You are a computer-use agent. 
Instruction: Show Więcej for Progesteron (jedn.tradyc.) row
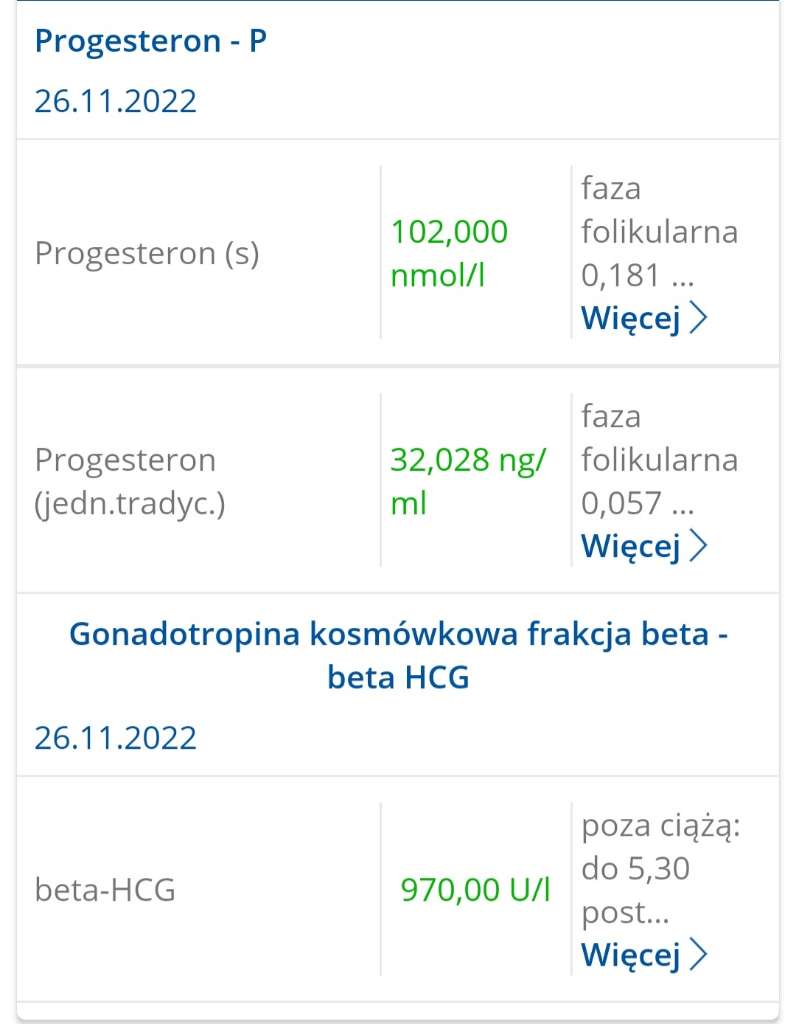coord(631,546)
